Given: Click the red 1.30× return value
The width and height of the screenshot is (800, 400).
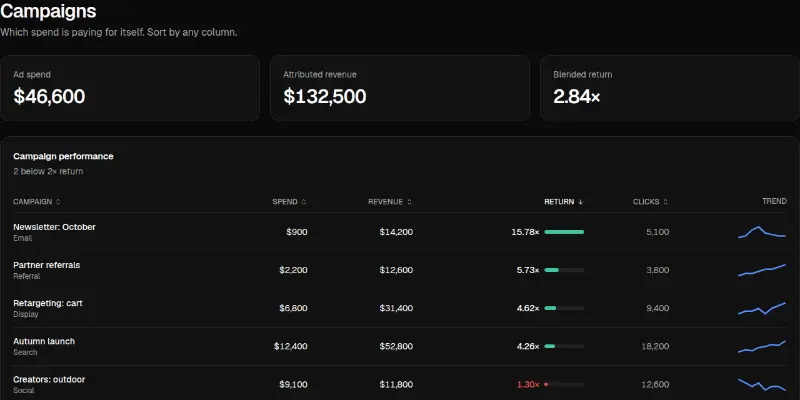Looking at the screenshot, I should pos(528,384).
